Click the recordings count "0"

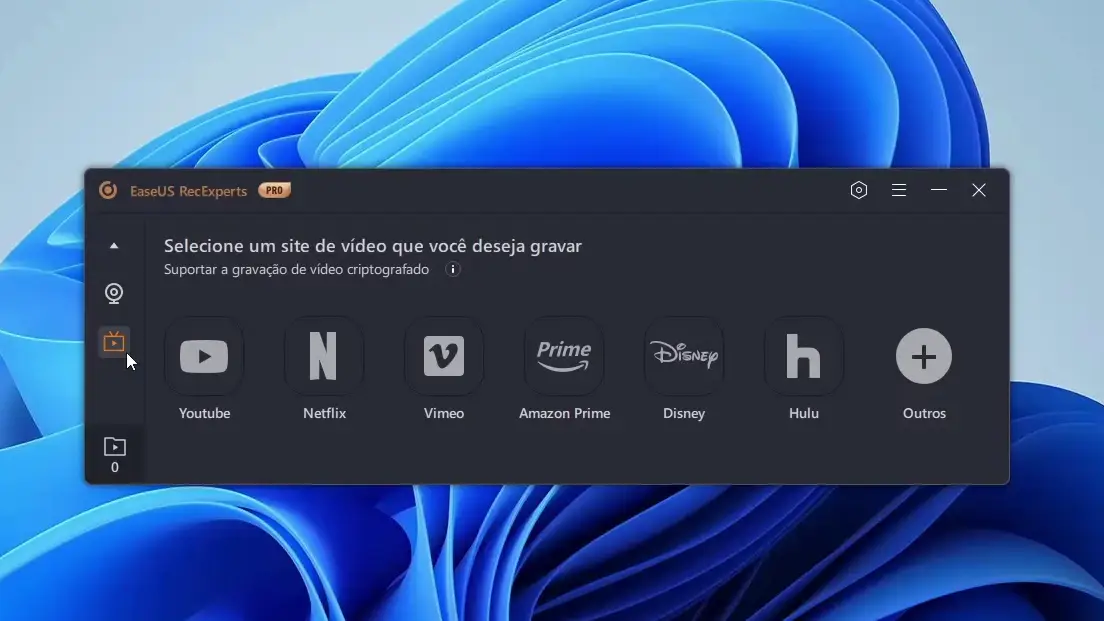click(x=115, y=468)
